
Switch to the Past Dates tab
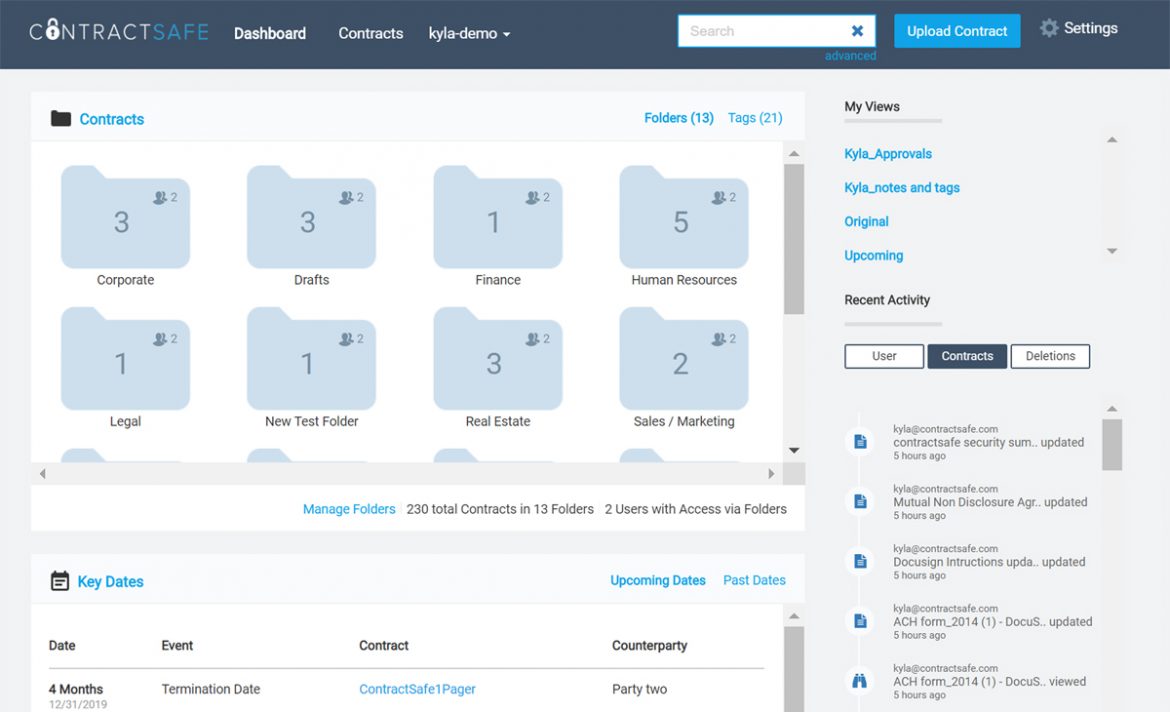tap(754, 580)
